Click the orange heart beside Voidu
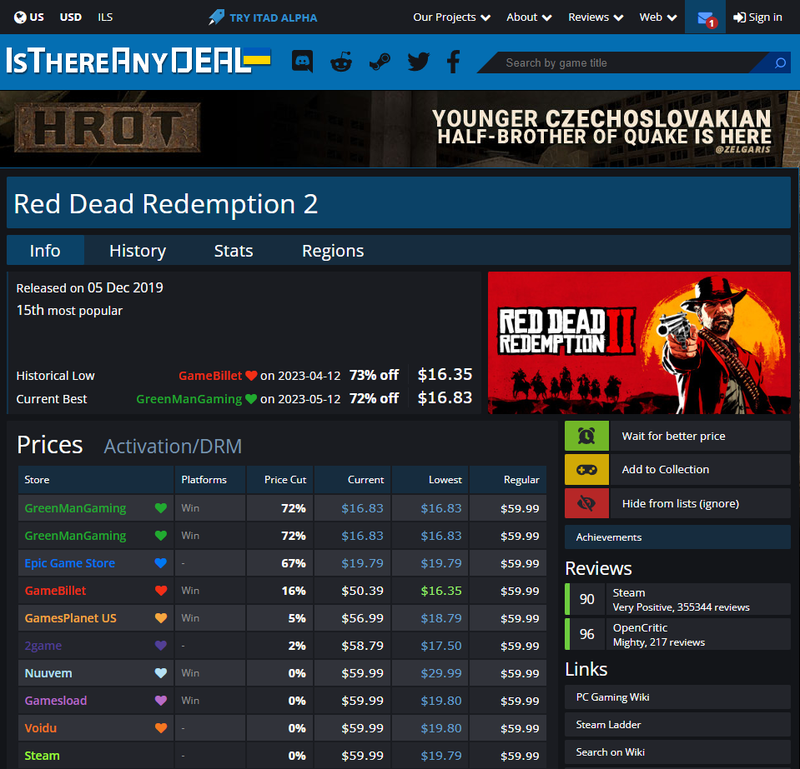Viewport: 800px width, 769px height. [161, 728]
